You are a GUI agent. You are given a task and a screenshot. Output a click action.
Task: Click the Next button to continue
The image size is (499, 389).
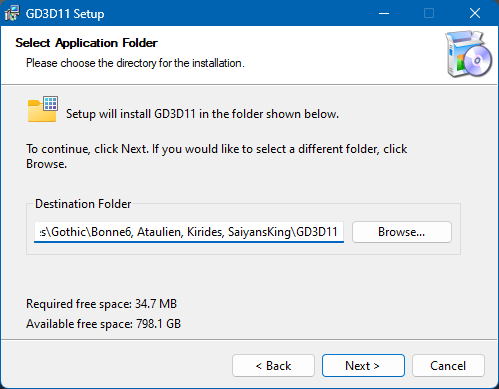[x=363, y=366]
